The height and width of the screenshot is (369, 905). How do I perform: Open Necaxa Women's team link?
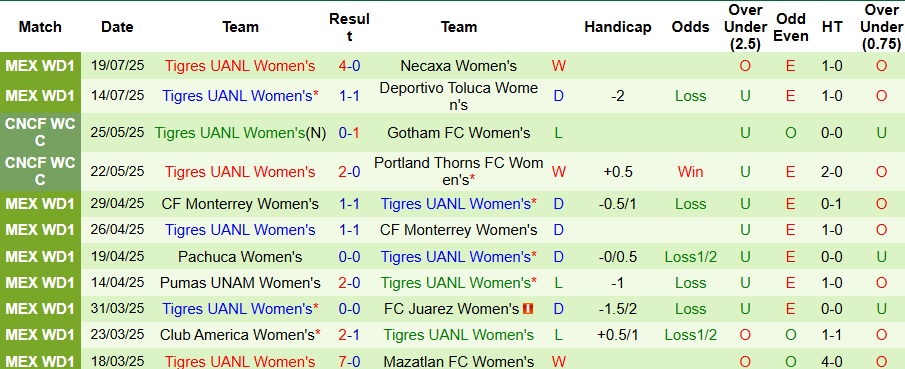[x=458, y=66]
